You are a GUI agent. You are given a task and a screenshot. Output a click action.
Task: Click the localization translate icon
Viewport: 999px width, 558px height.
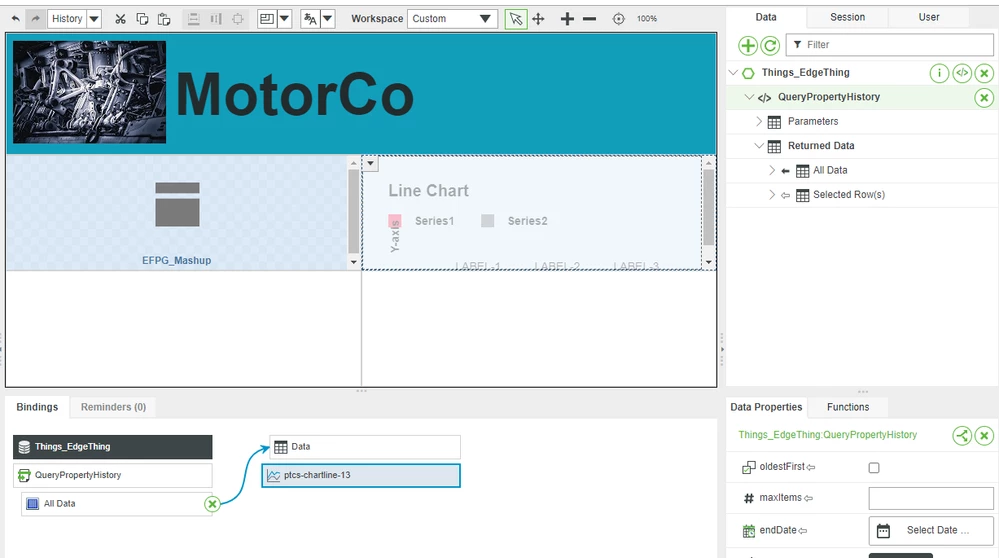coord(310,18)
